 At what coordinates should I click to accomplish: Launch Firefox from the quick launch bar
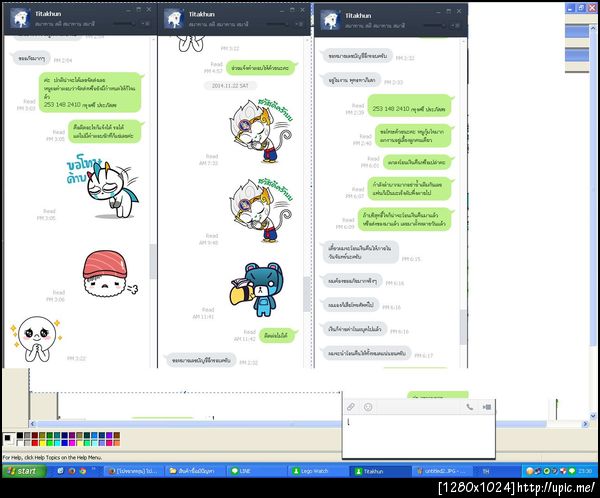pos(72,471)
